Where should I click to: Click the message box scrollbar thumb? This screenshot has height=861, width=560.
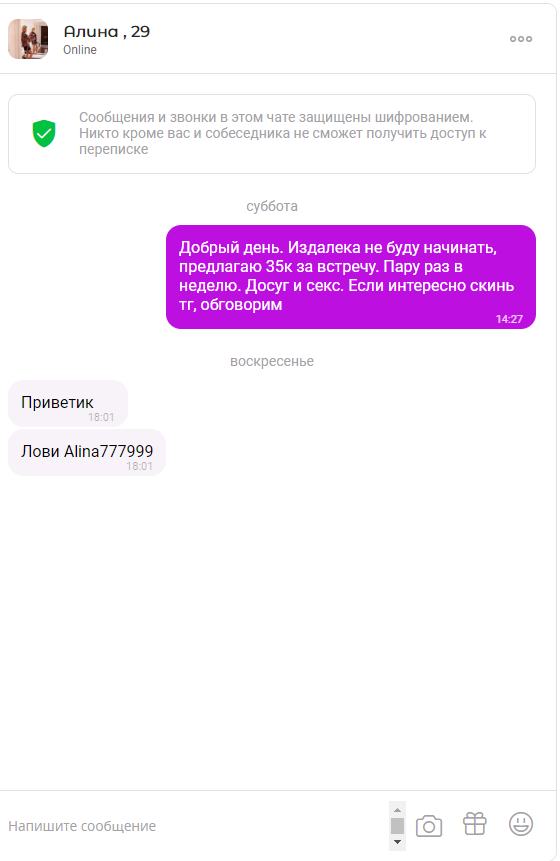[397, 826]
